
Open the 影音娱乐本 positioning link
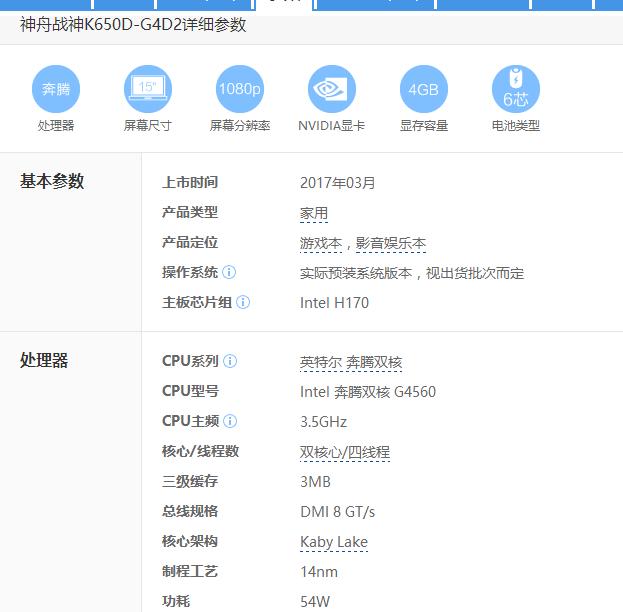[x=391, y=243]
